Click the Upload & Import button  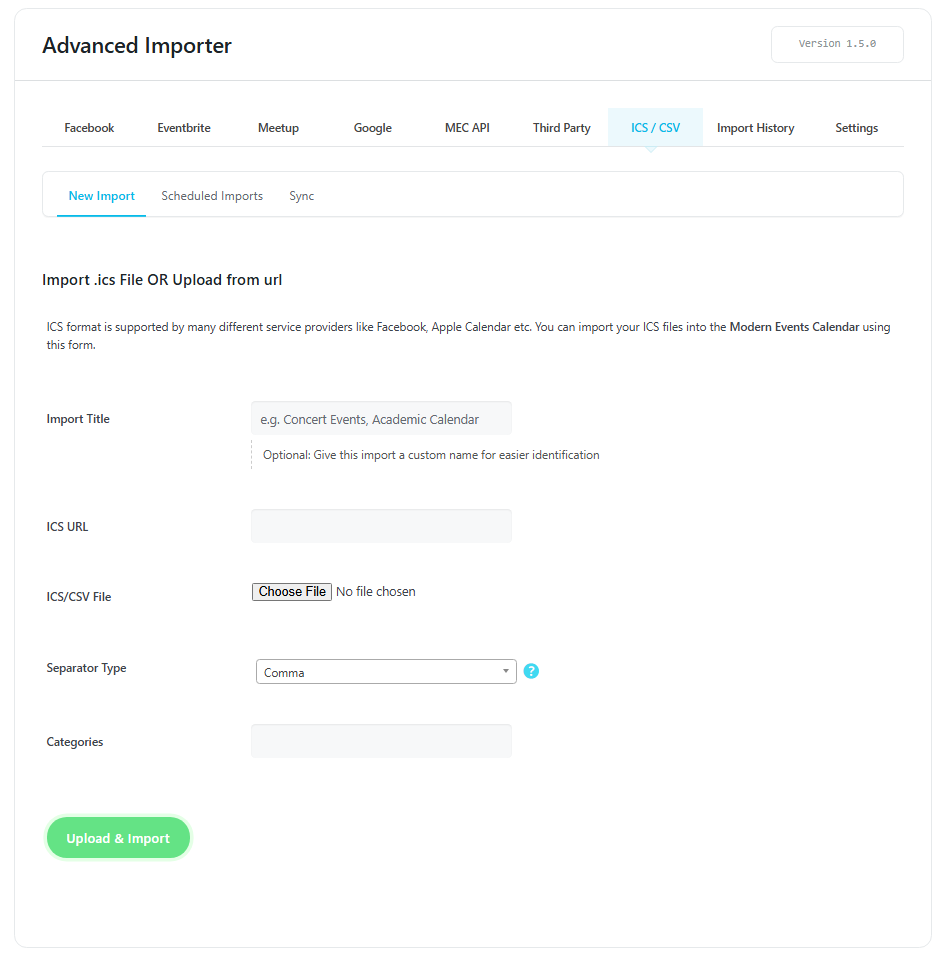click(x=118, y=838)
